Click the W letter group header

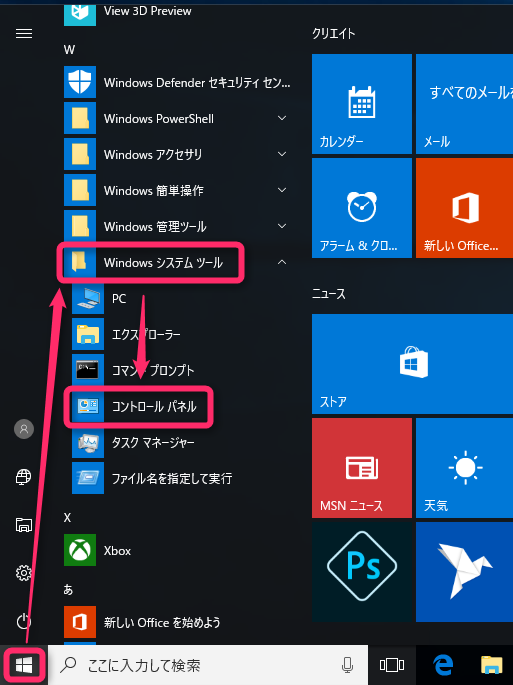click(69, 50)
